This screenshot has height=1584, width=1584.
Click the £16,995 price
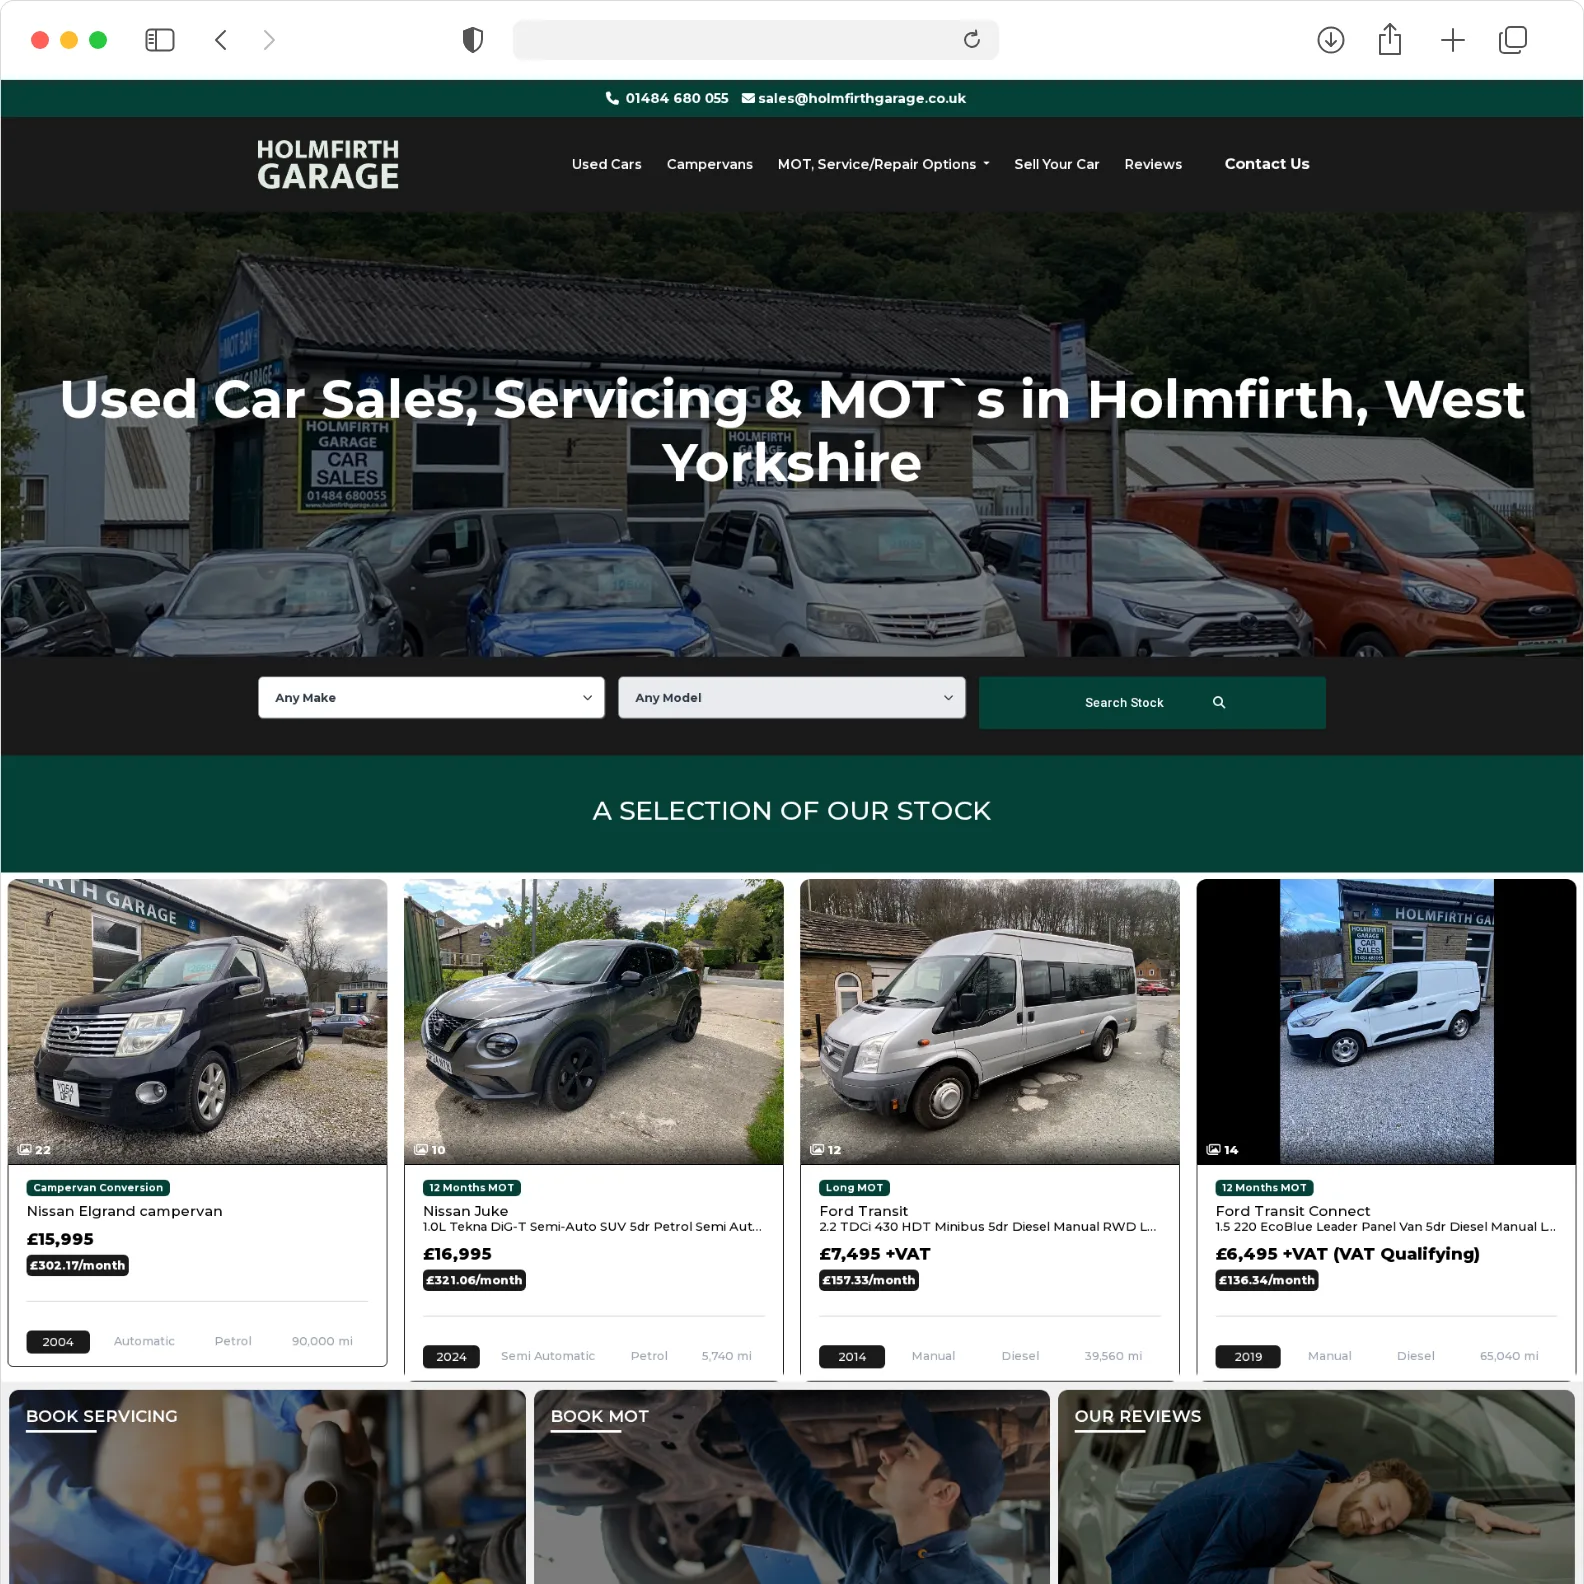[457, 1254]
